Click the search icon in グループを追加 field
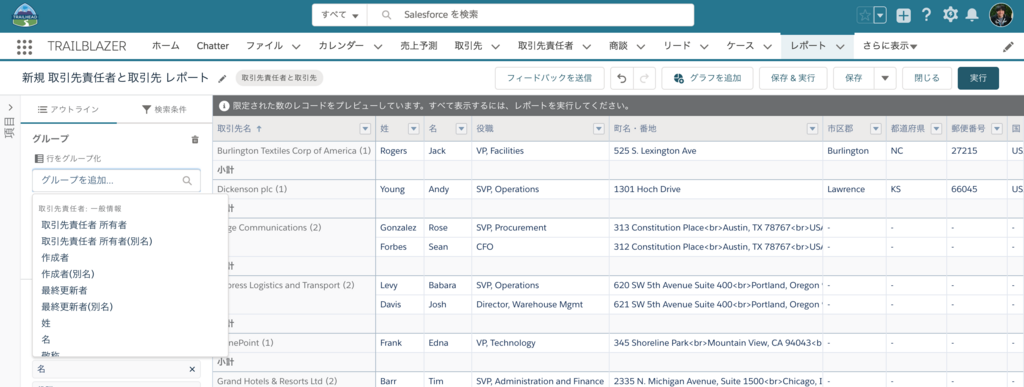This screenshot has width=1024, height=387. [x=187, y=181]
